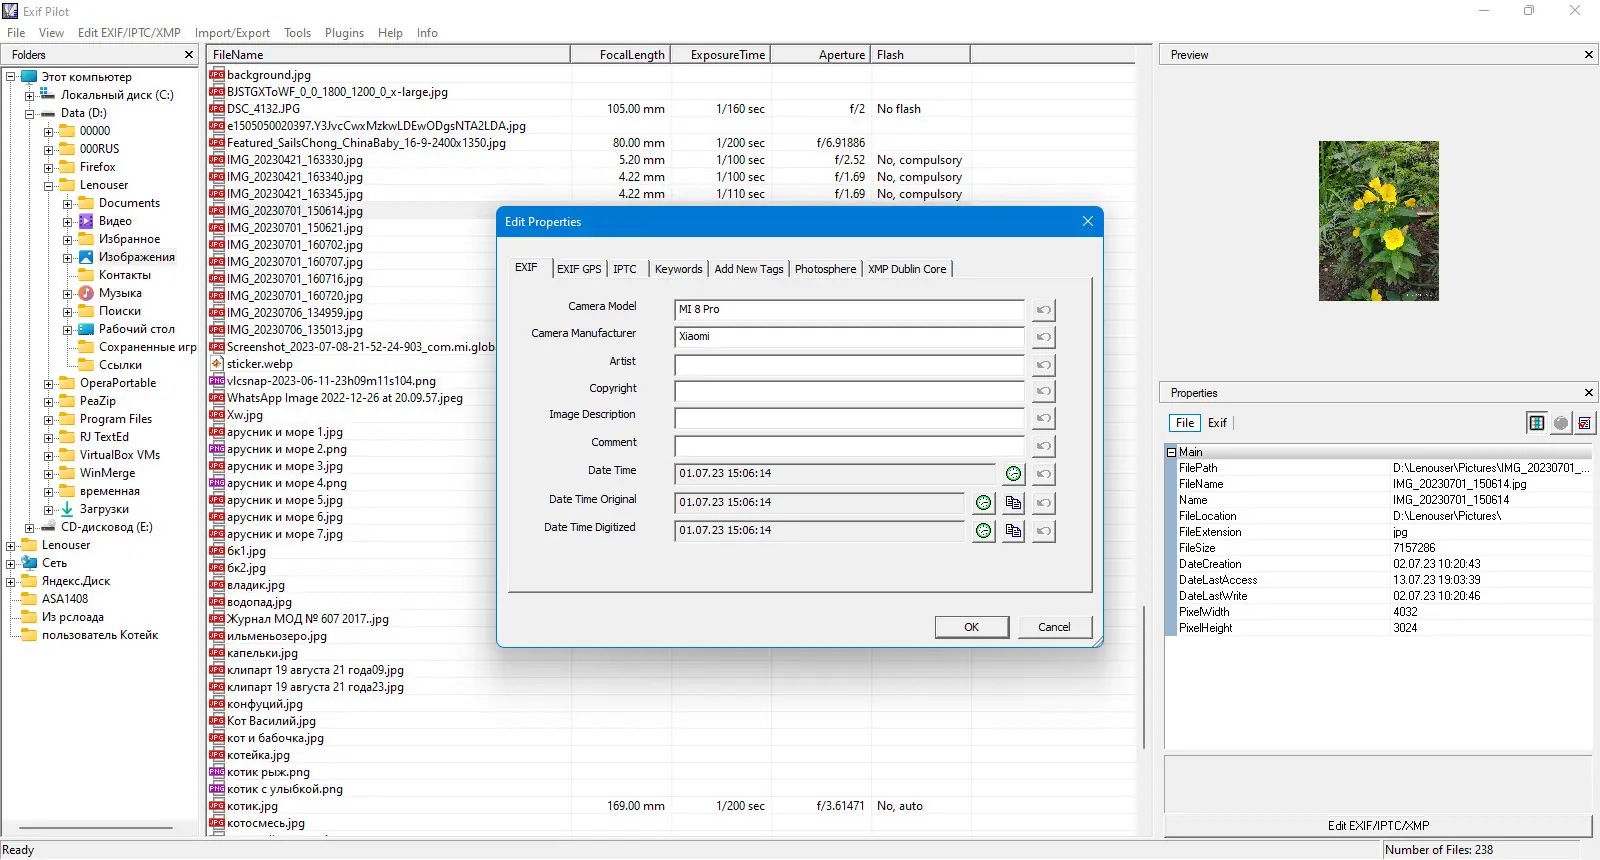The image size is (1600, 860).
Task: Open the Import/Export menu
Action: (232, 33)
